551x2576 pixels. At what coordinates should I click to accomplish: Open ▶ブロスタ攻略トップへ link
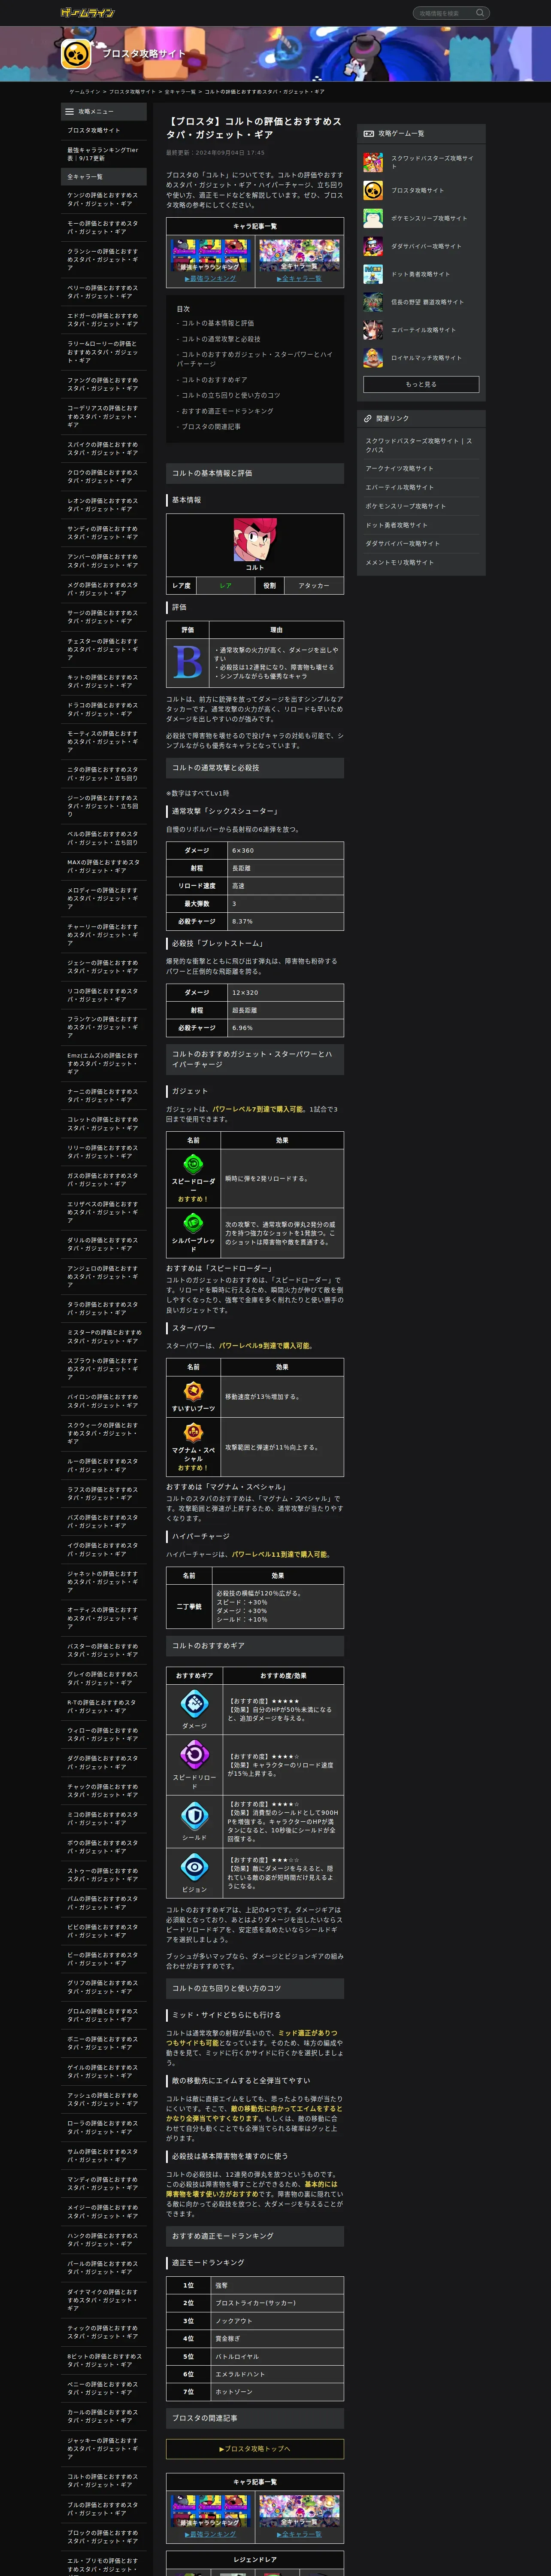click(x=255, y=2448)
